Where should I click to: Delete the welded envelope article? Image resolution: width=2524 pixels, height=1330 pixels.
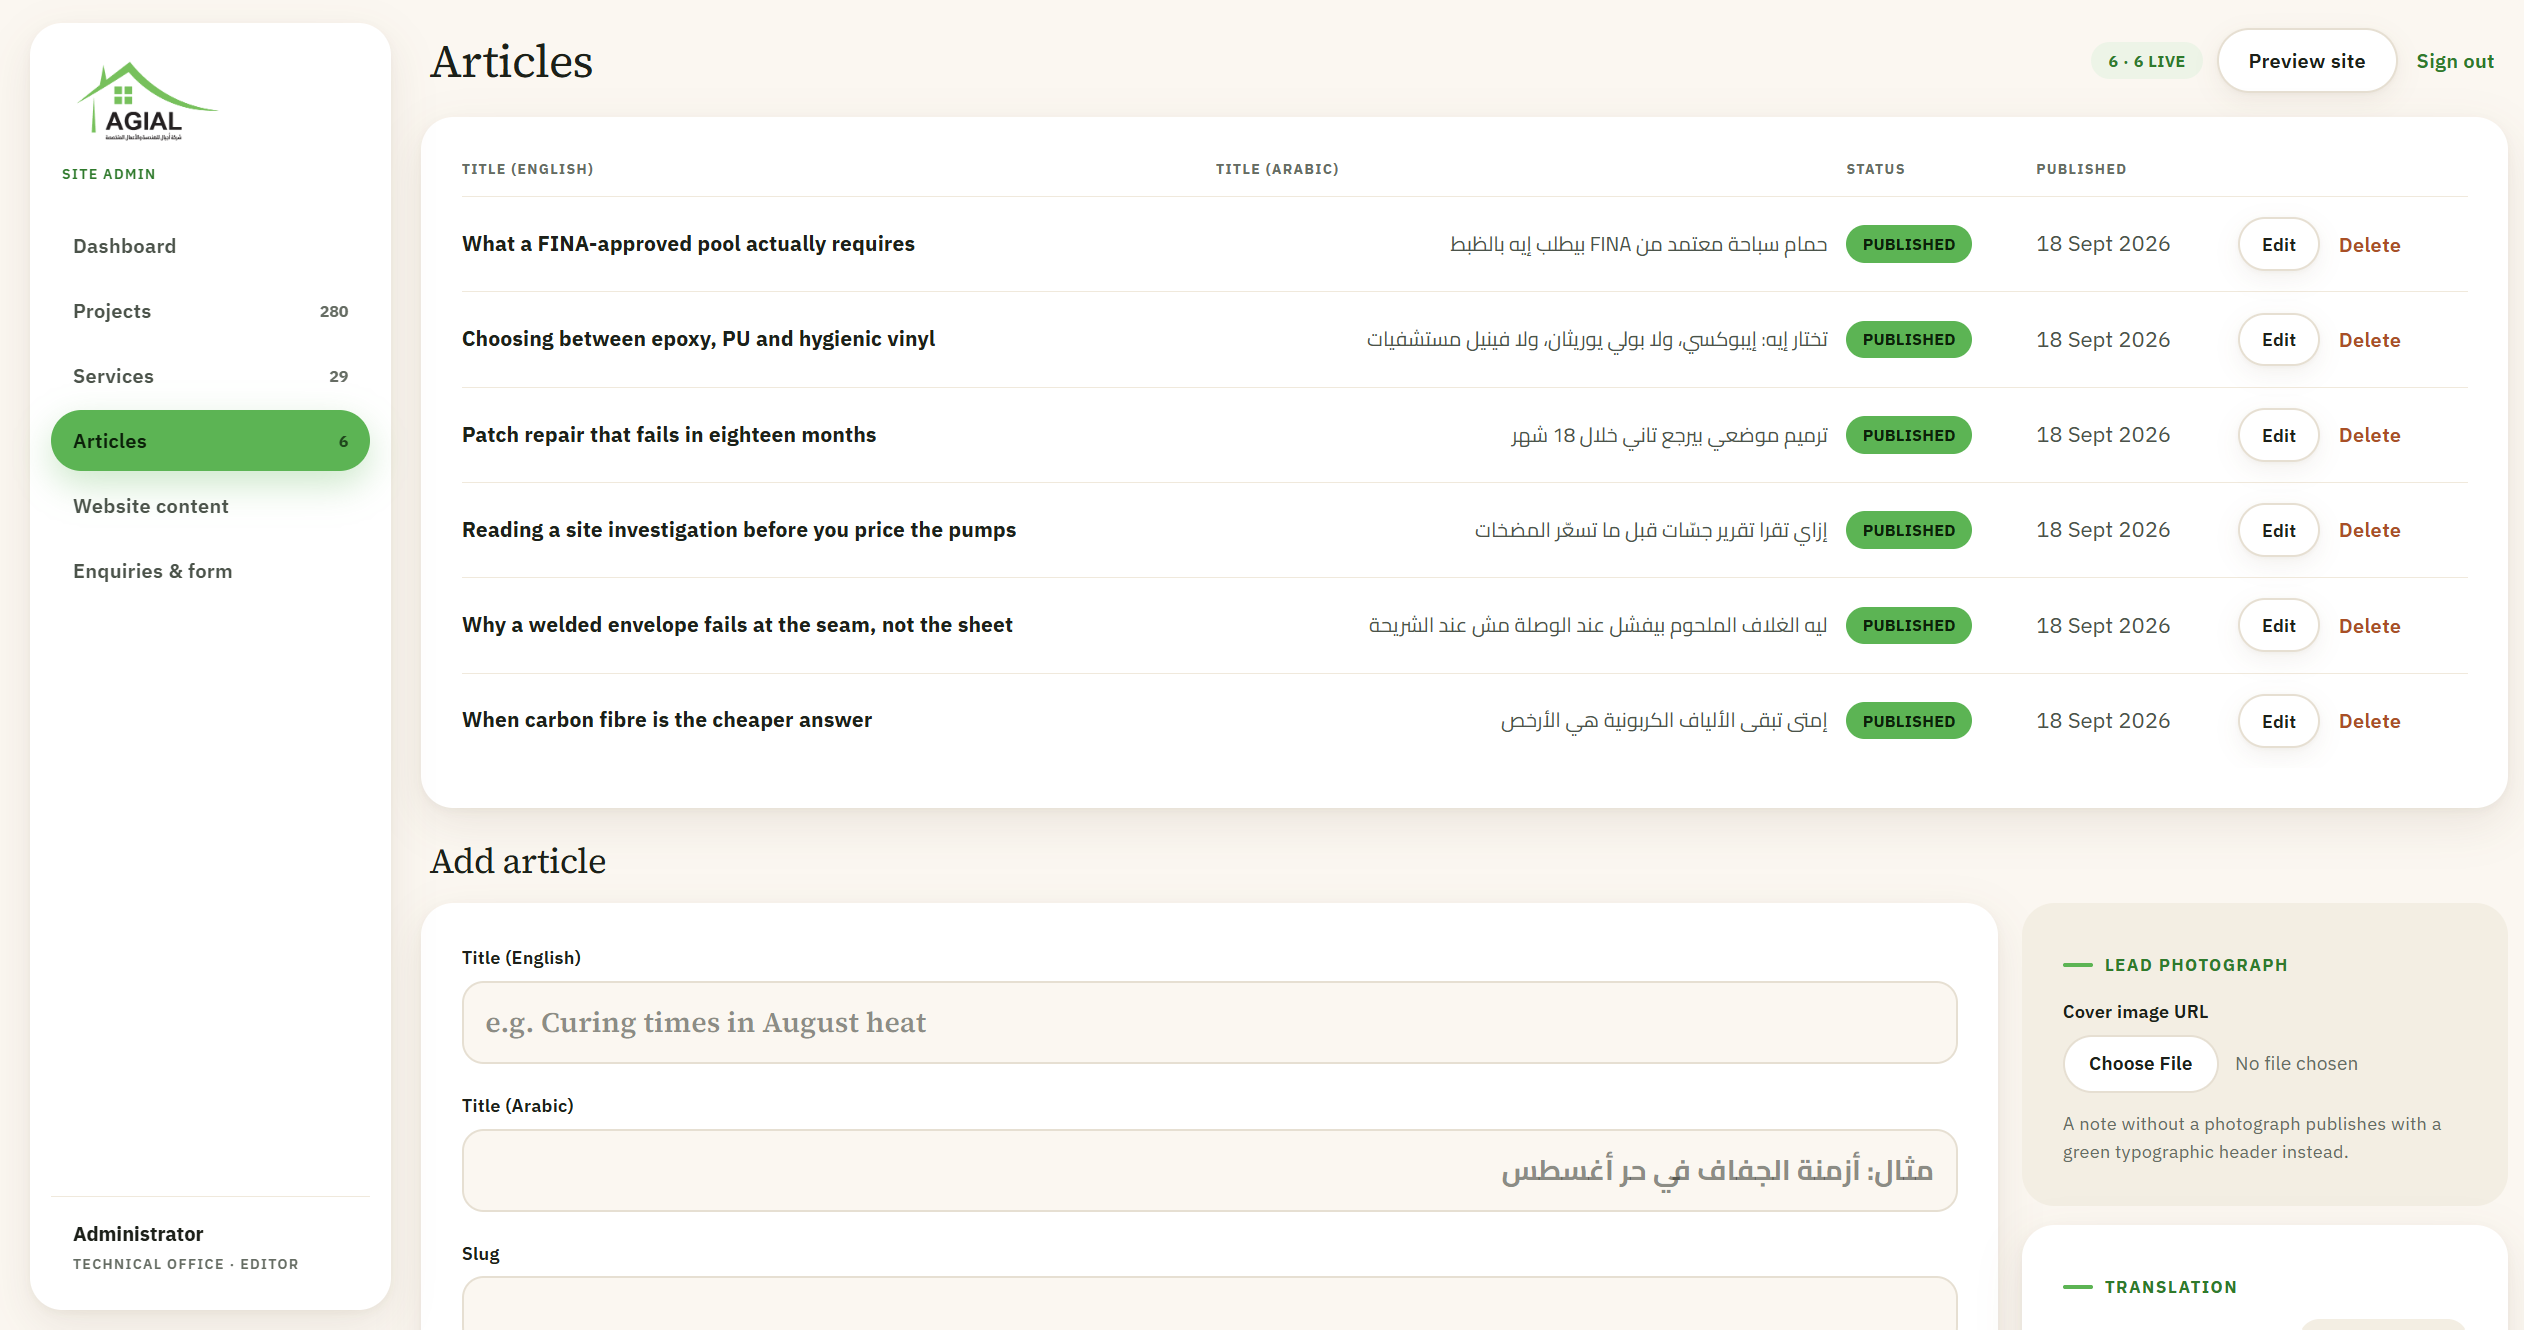tap(2369, 626)
